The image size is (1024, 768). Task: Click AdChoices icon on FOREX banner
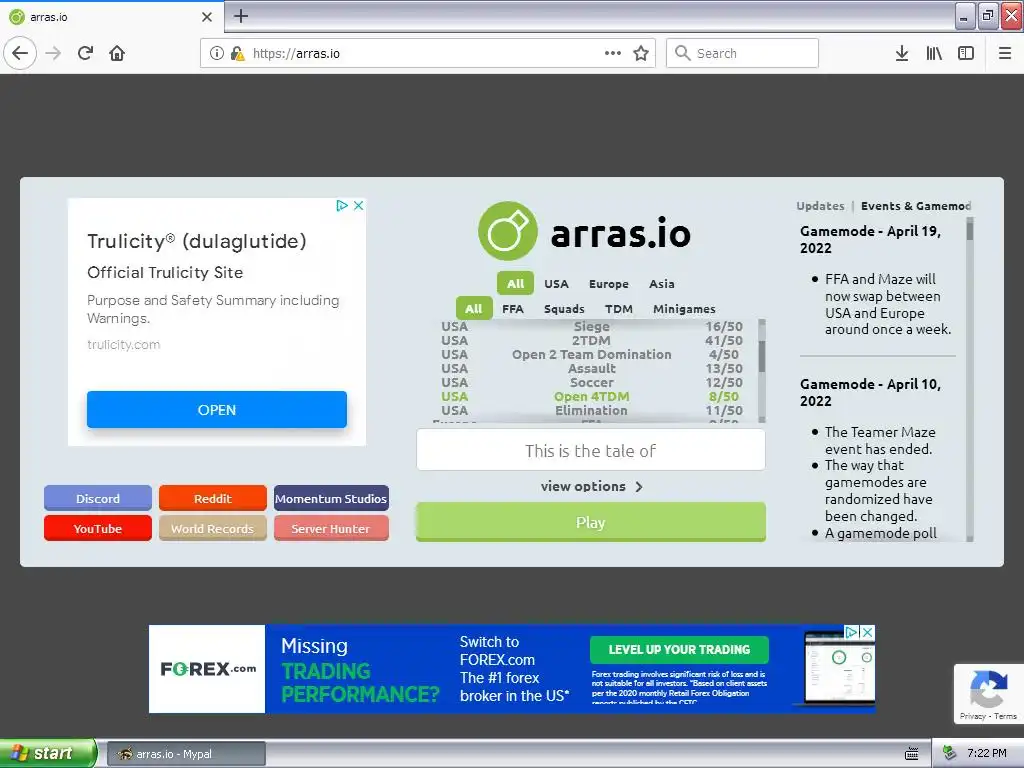[x=852, y=632]
